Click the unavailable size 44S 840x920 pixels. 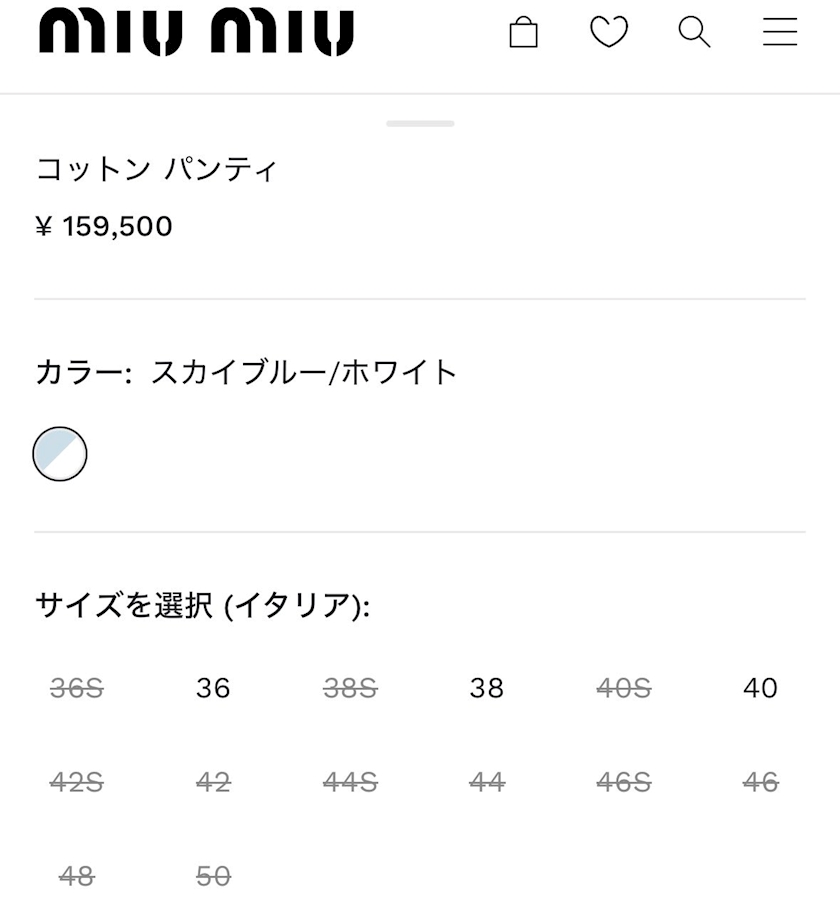click(x=350, y=782)
